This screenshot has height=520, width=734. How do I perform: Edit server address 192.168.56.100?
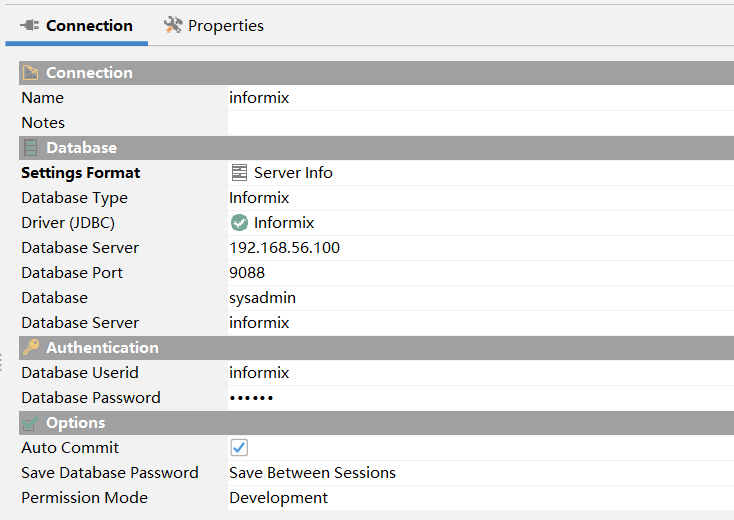[481, 248]
